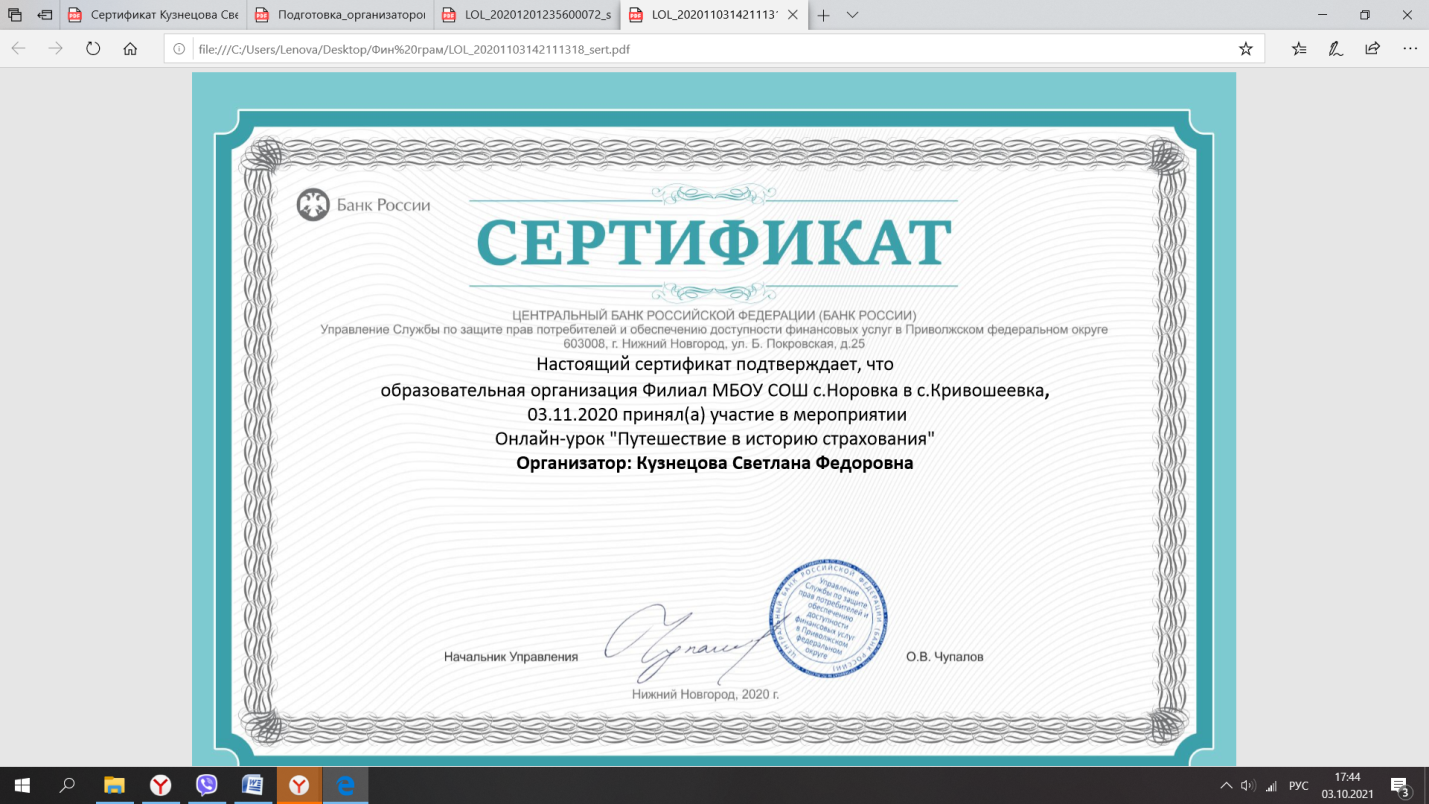
Task: Click the 'Начальник Управления' label
Action: point(511,657)
